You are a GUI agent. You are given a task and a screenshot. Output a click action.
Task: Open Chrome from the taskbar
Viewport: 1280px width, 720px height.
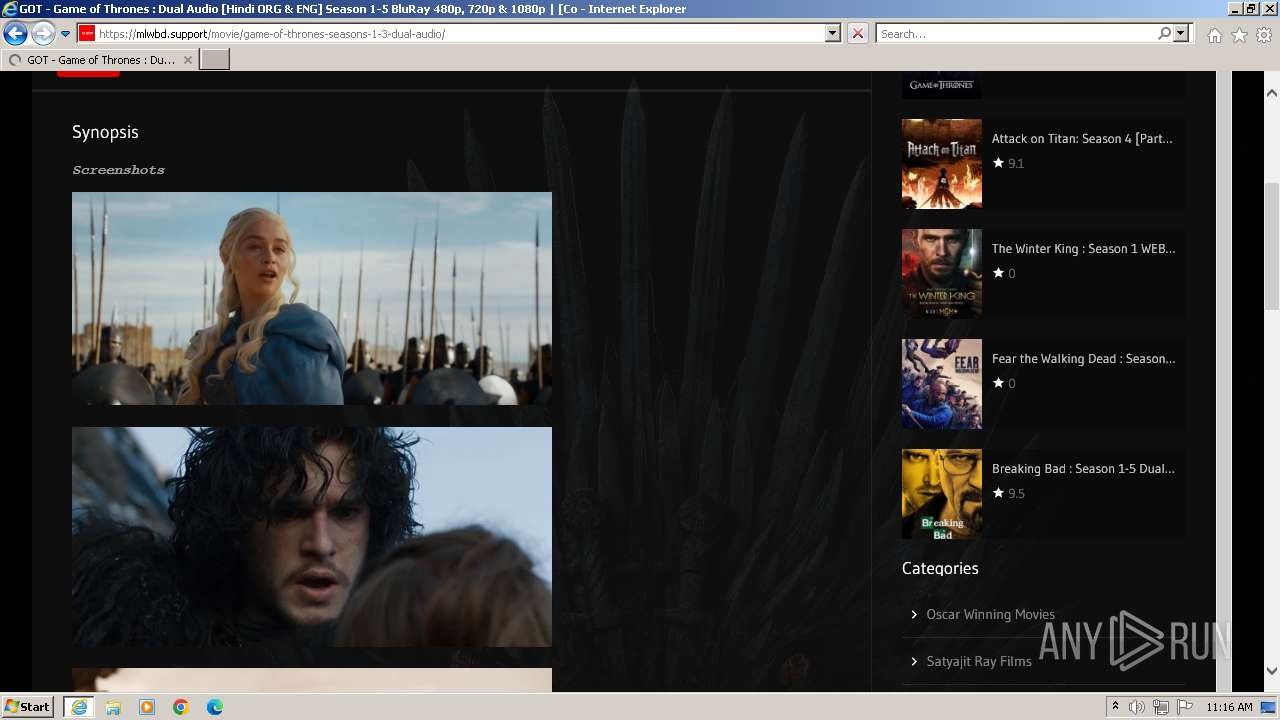point(181,707)
